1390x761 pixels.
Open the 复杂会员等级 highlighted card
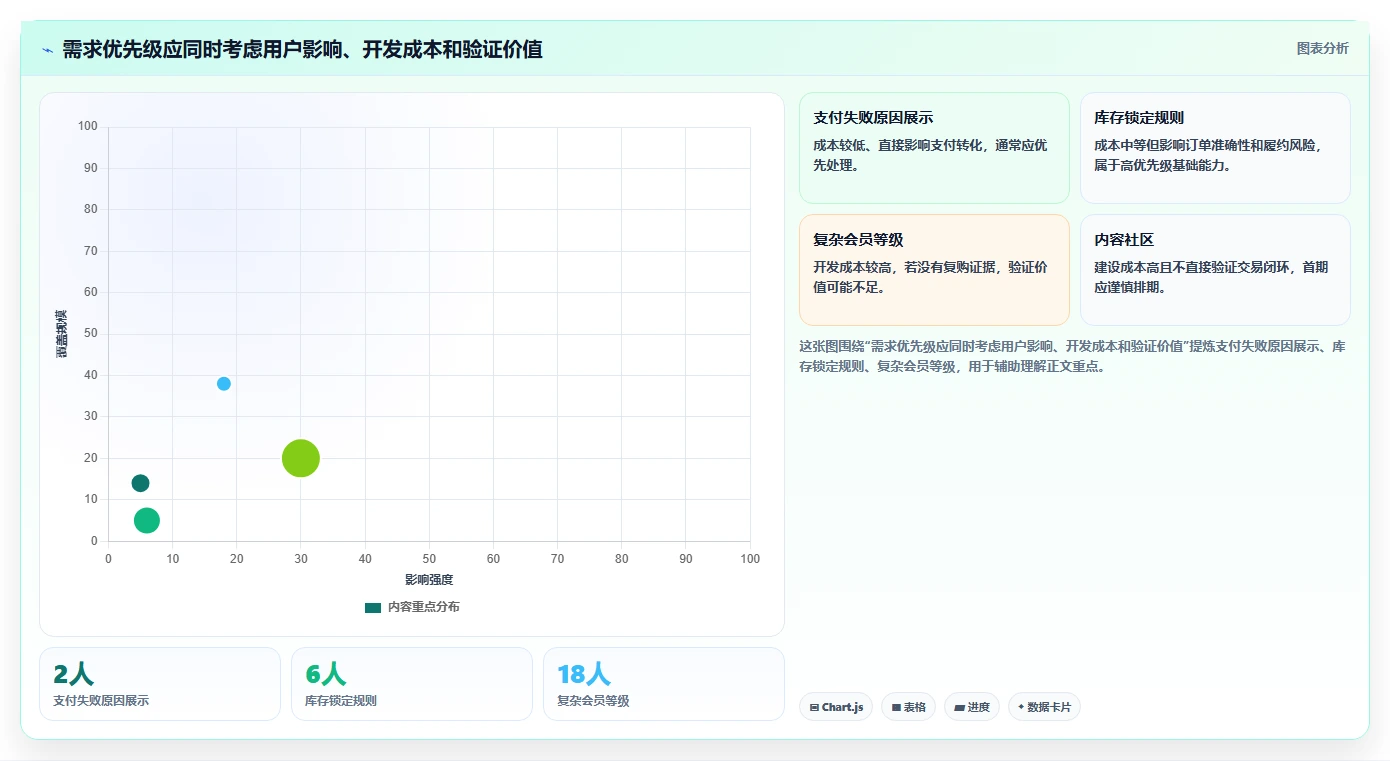pos(934,270)
